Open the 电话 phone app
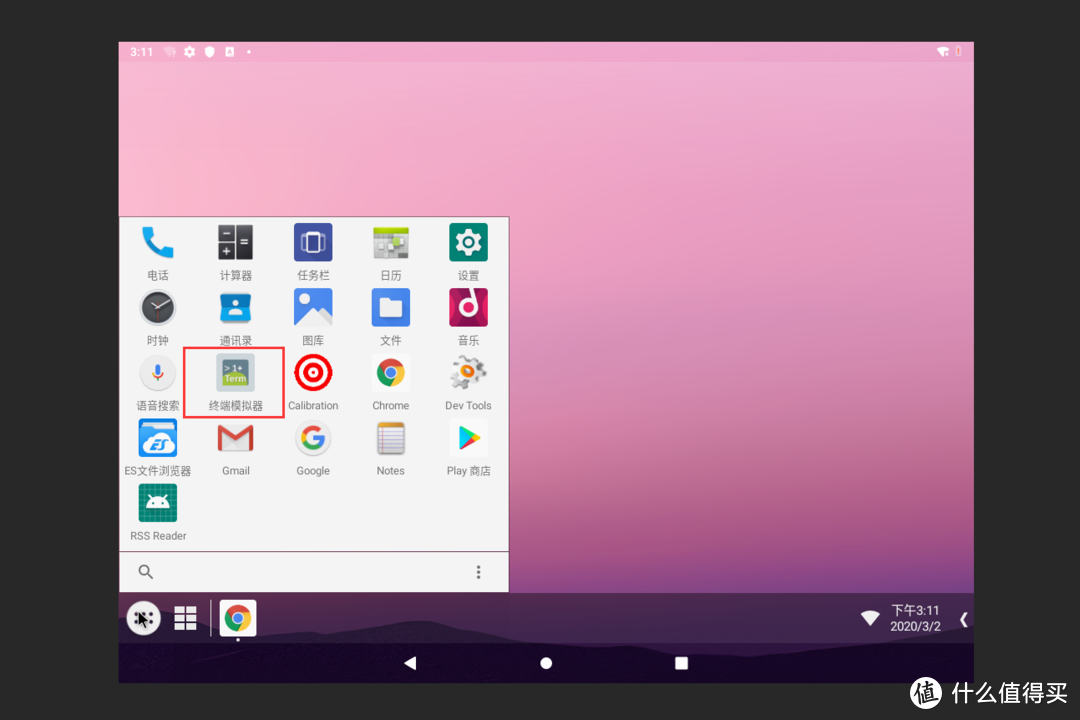Screen dimensions: 1080x720 click(158, 252)
